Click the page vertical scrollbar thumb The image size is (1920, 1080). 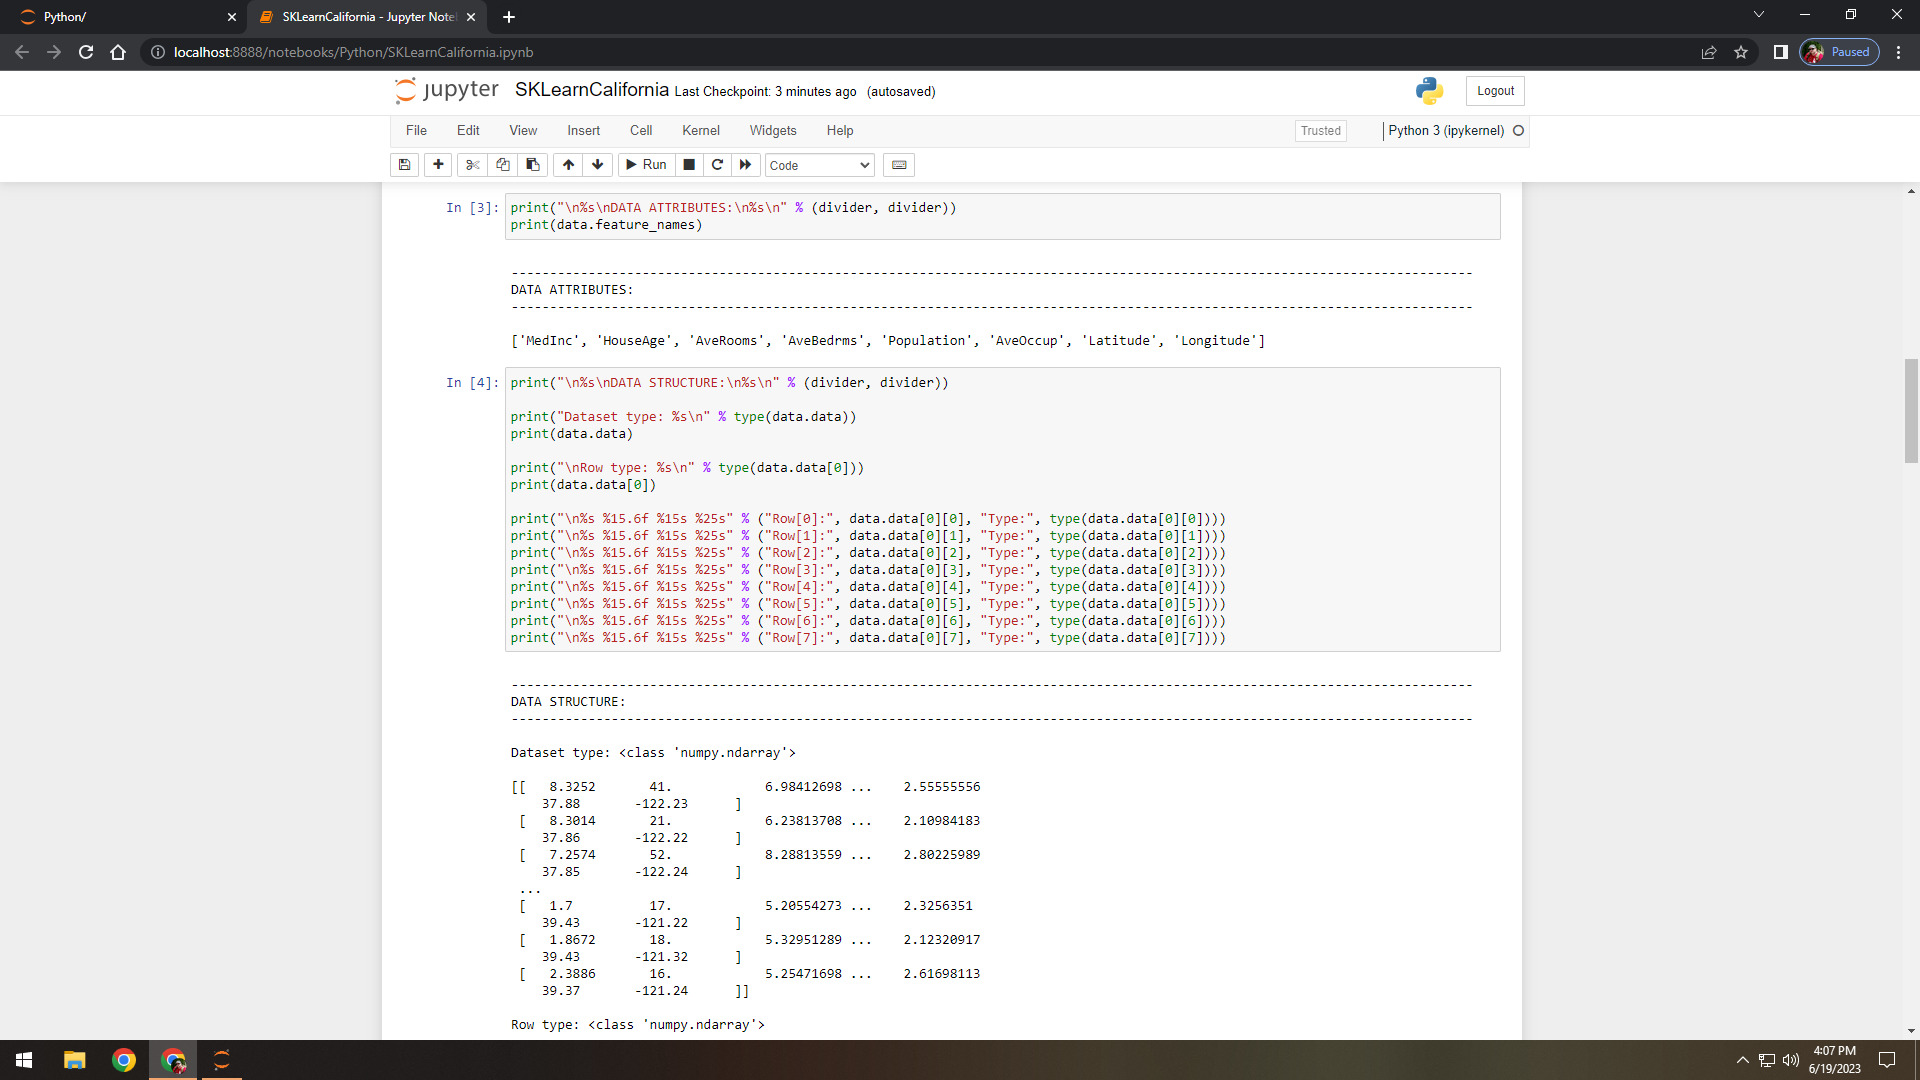[x=1911, y=410]
